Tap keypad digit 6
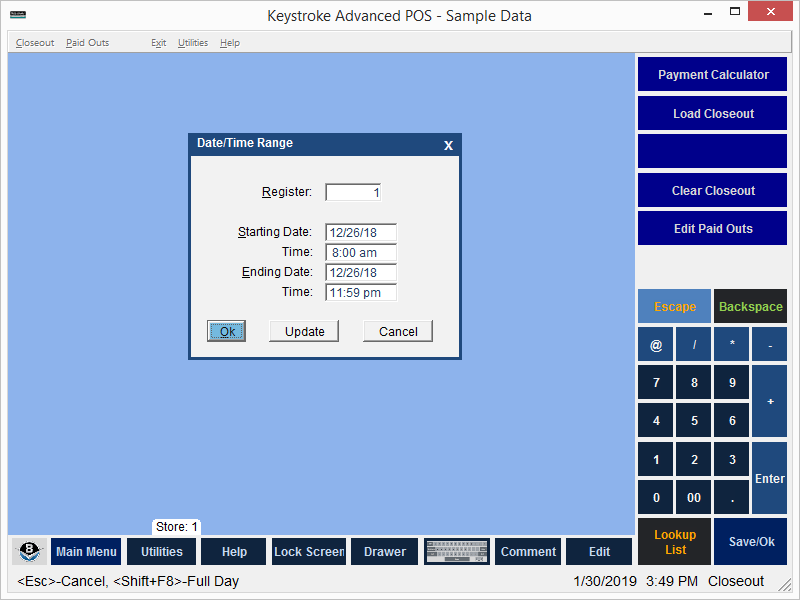Viewport: 800px width, 600px height. [x=732, y=420]
